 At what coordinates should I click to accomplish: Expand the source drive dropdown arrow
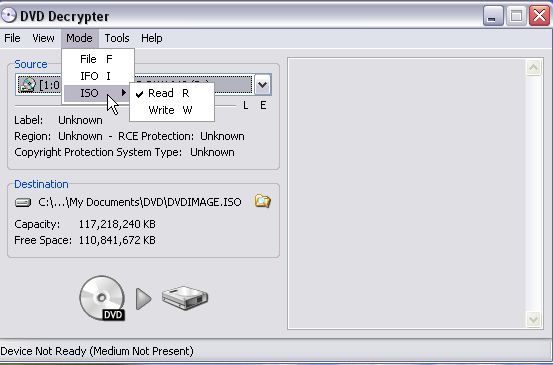coord(262,85)
